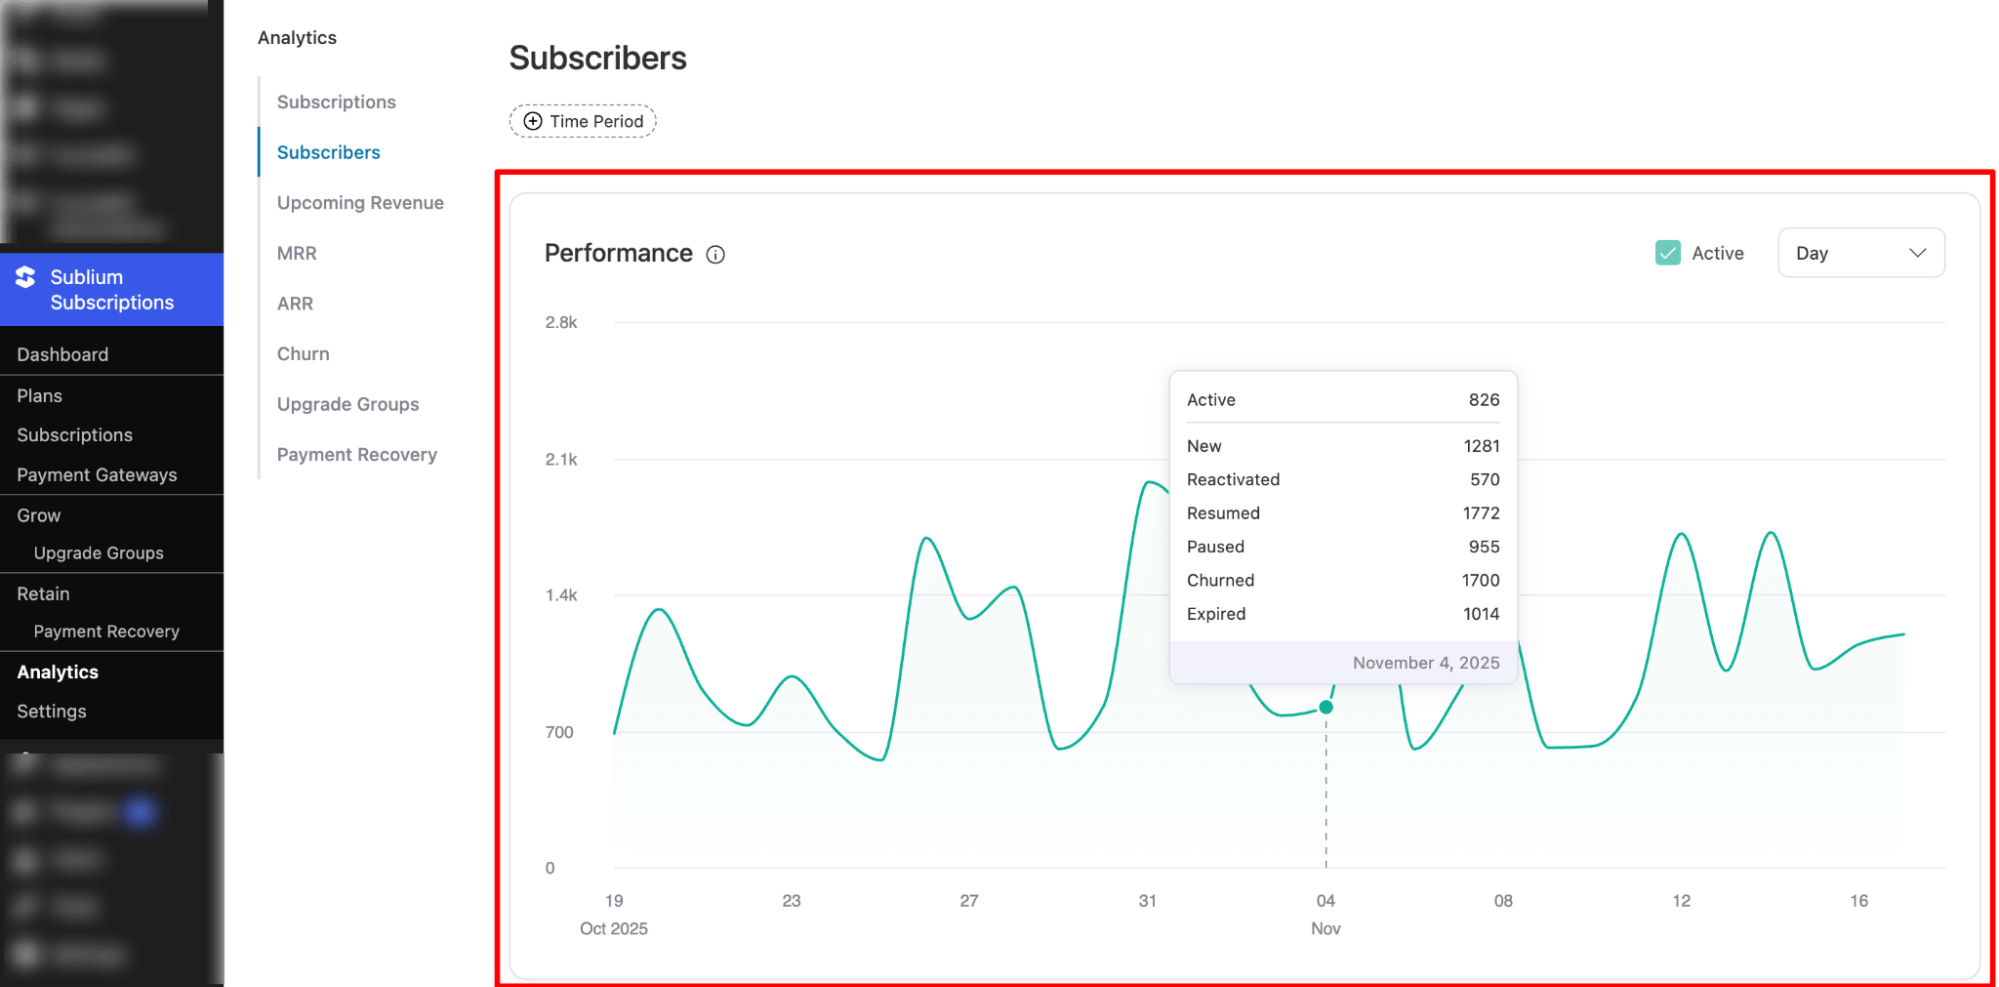1999x987 pixels.
Task: Open Payment Recovery under Analytics
Action: [357, 454]
